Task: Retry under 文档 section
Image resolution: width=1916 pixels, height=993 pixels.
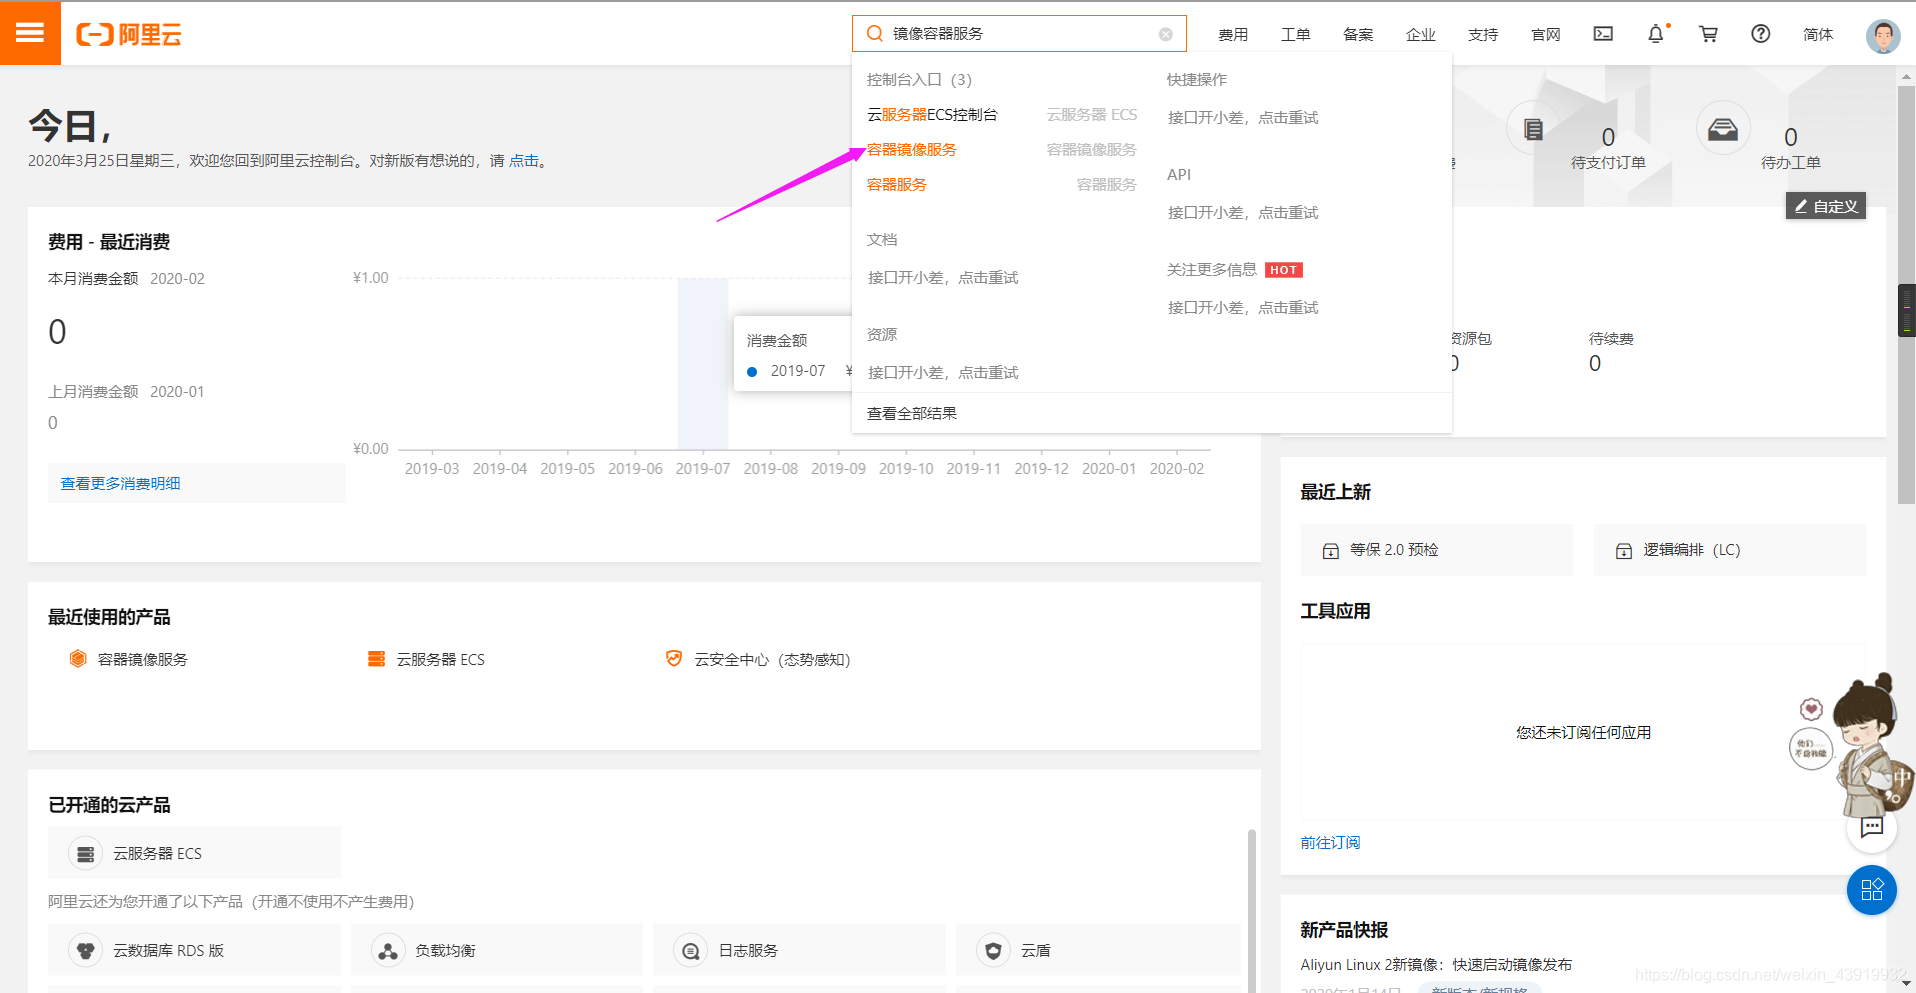Action: click(x=943, y=278)
